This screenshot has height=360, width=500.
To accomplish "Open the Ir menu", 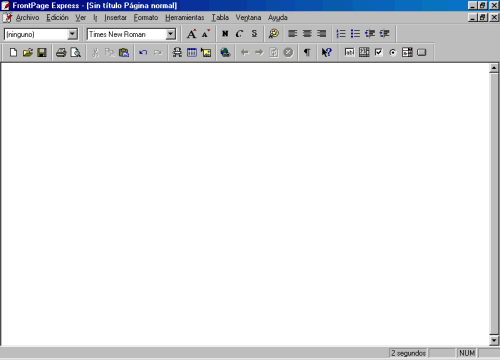I will click(x=95, y=17).
